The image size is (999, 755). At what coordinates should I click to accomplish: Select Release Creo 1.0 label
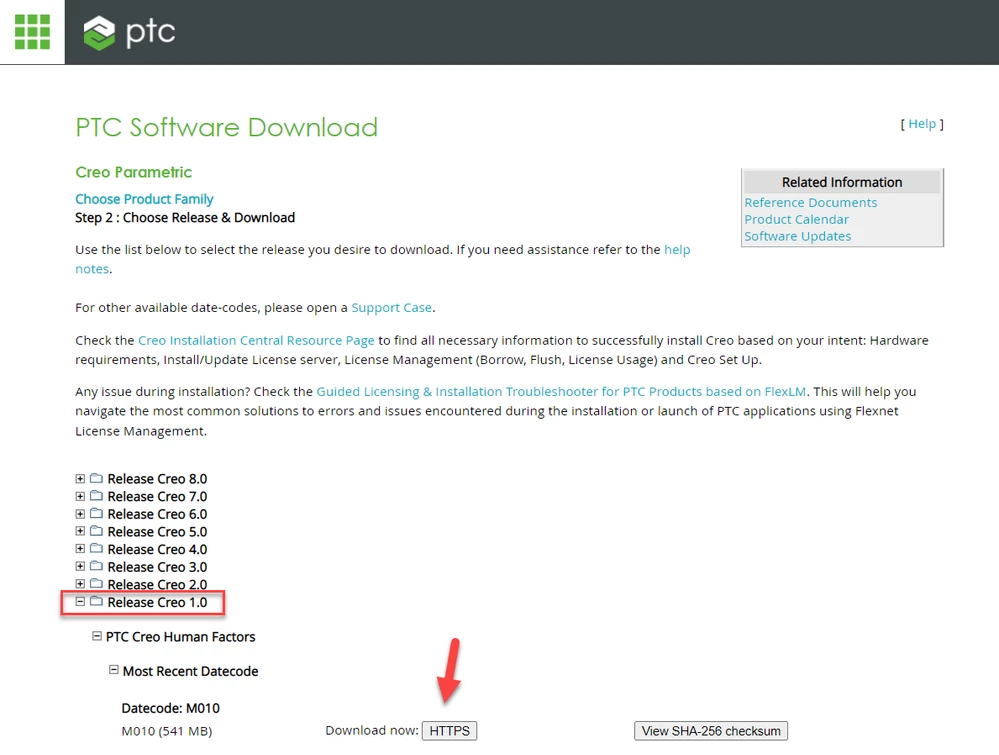click(157, 602)
